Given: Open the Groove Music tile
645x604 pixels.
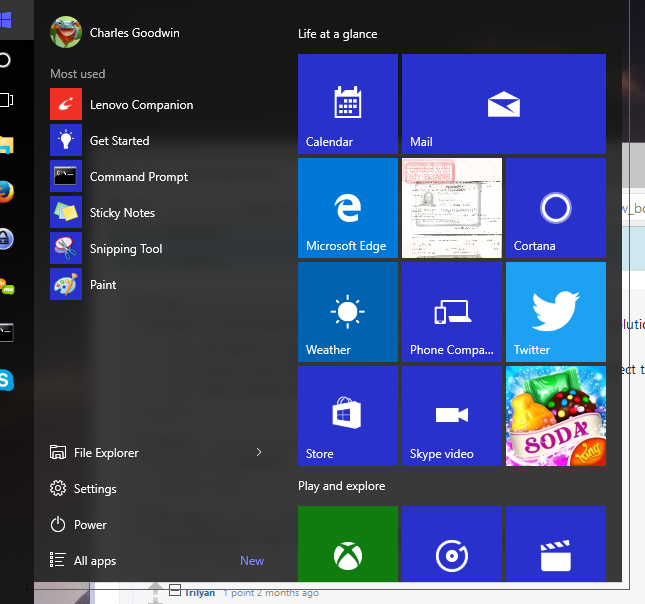Looking at the screenshot, I should coord(452,544).
